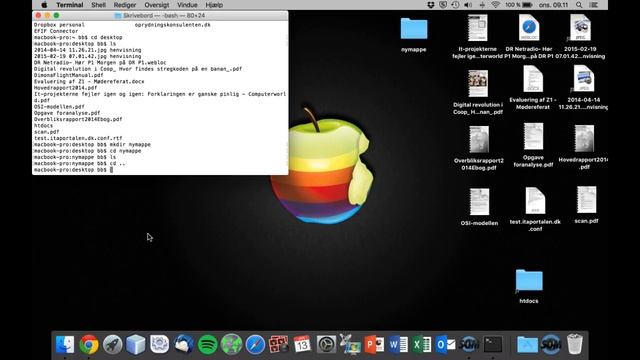The width and height of the screenshot is (640, 360).
Task: Select test.itaportalen.dk.conf desktop file
Action: [x=535, y=209]
